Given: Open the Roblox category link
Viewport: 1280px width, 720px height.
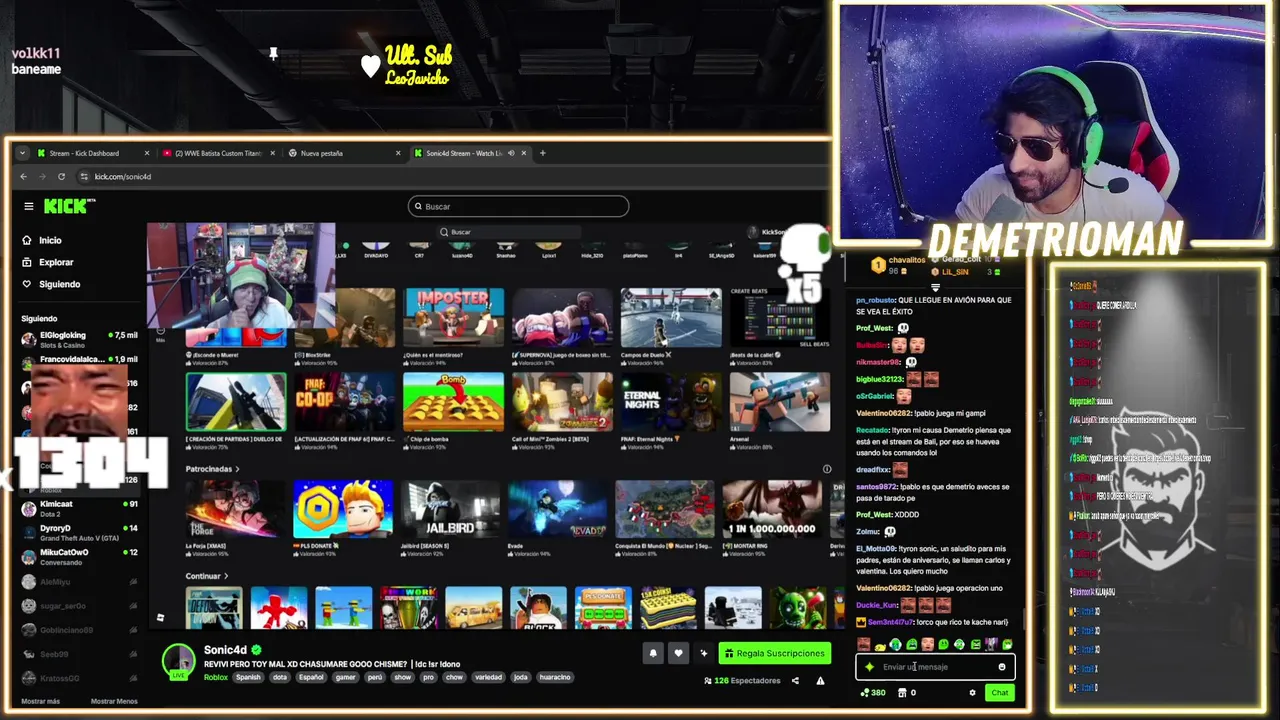Looking at the screenshot, I should pyautogui.click(x=216, y=677).
